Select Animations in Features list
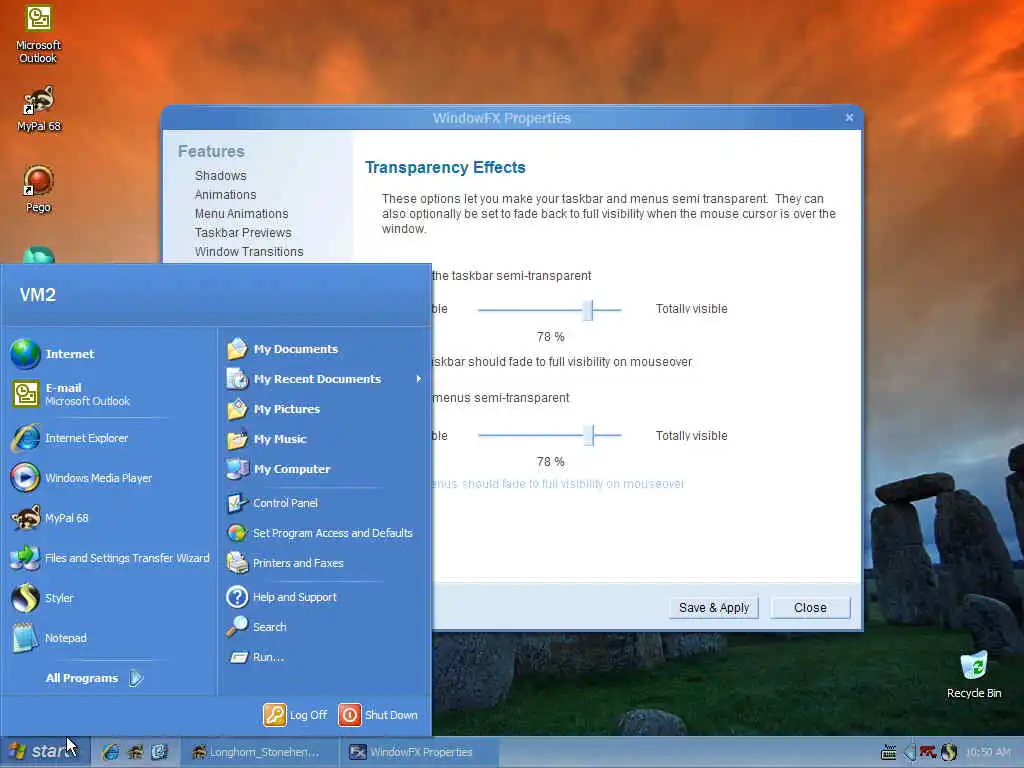1024x768 pixels. (225, 195)
